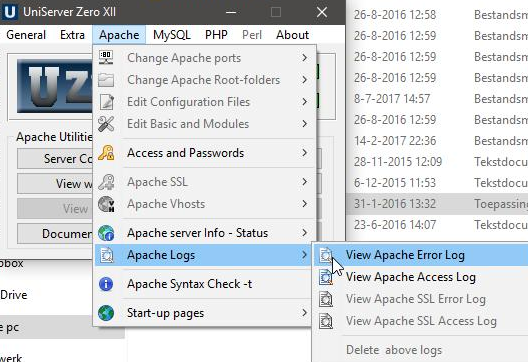Click the Apache Syntax Check info icon

[106, 284]
